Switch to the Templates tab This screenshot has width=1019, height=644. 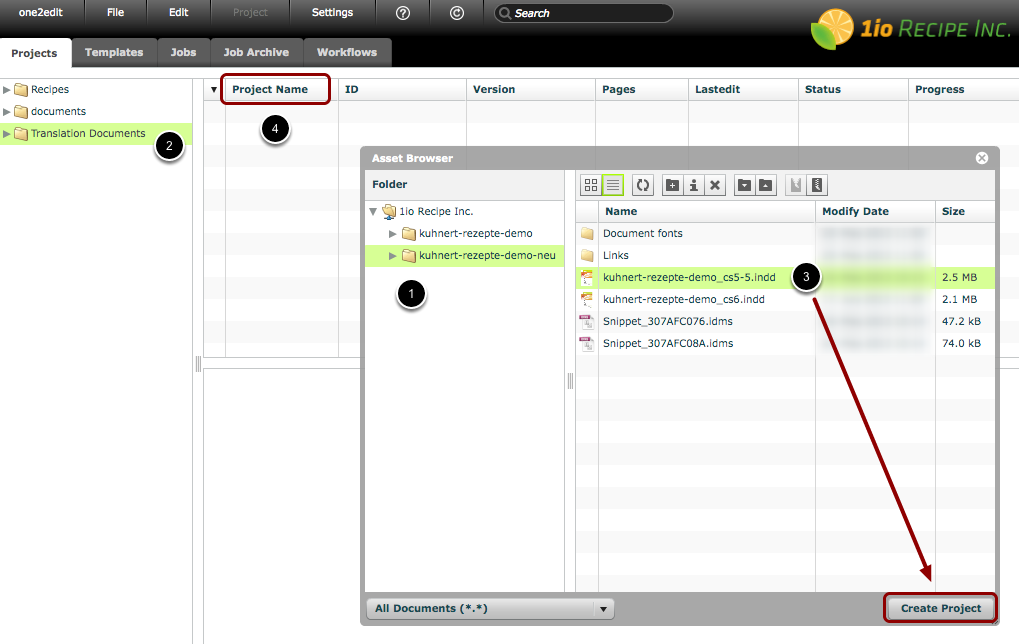coord(114,52)
